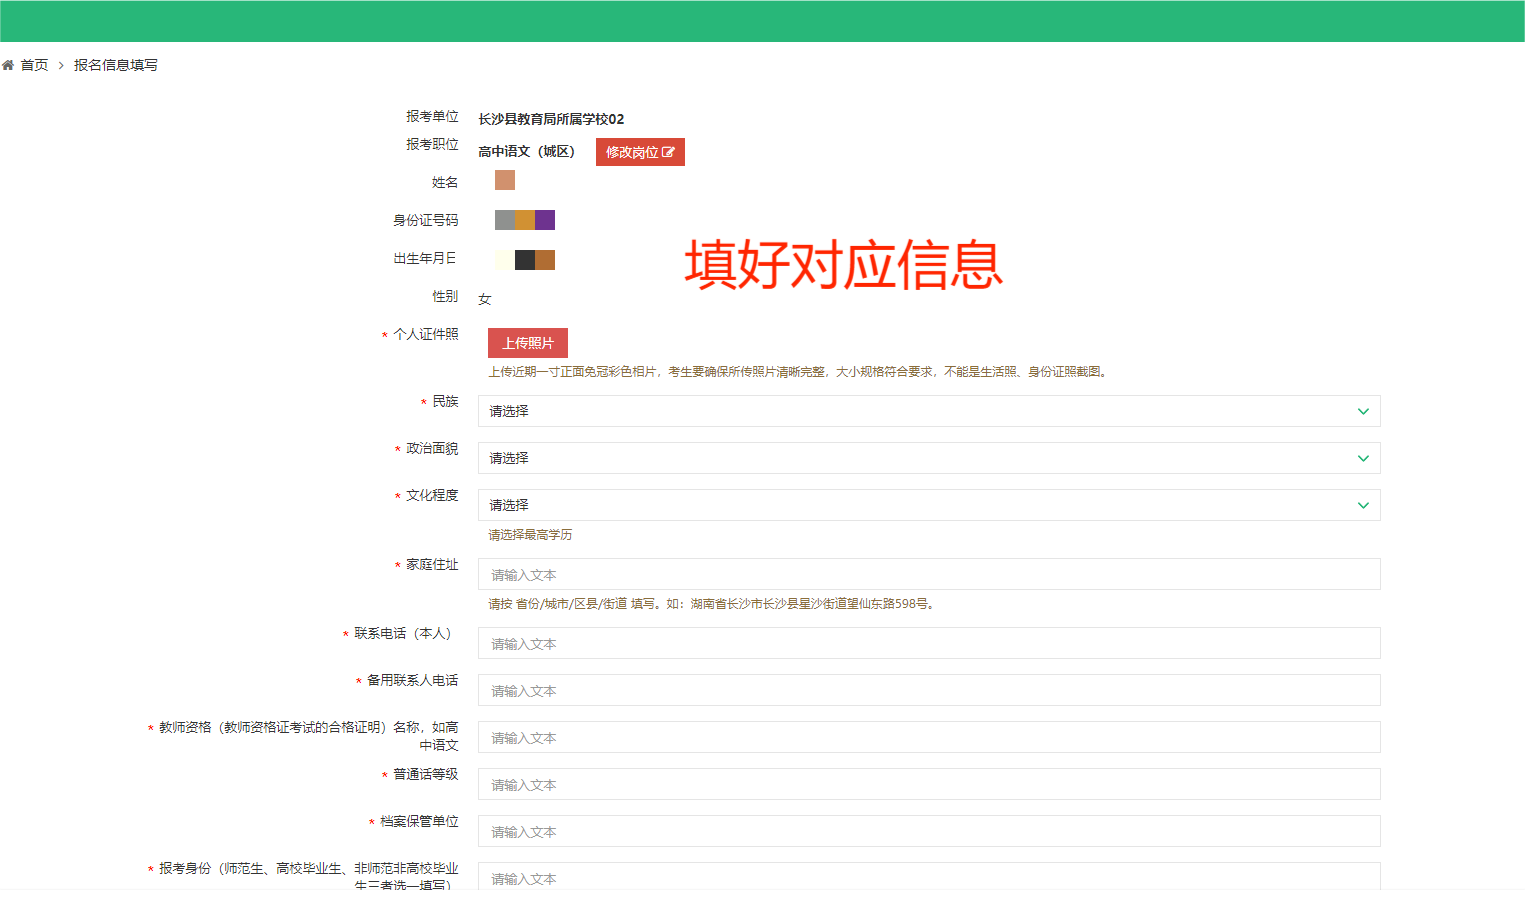
Task: Click the chevron of 政治面貌 select
Action: point(1363,458)
